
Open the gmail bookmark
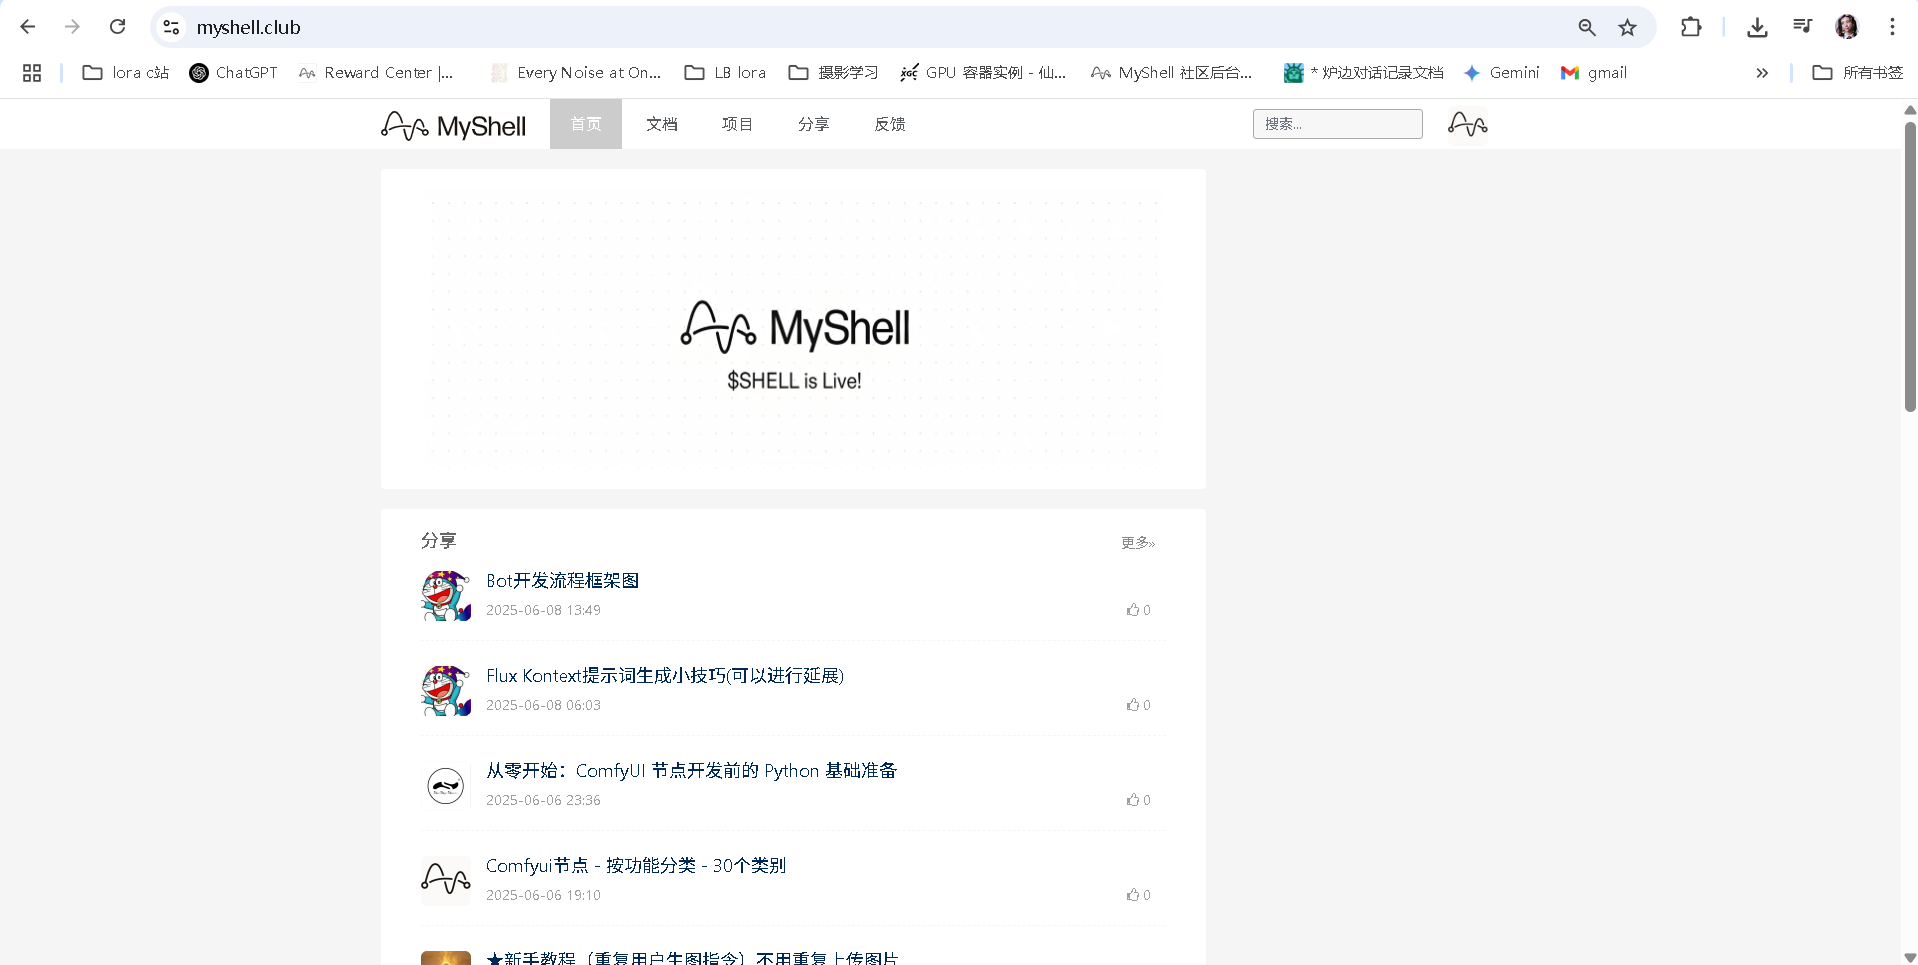coord(1594,73)
